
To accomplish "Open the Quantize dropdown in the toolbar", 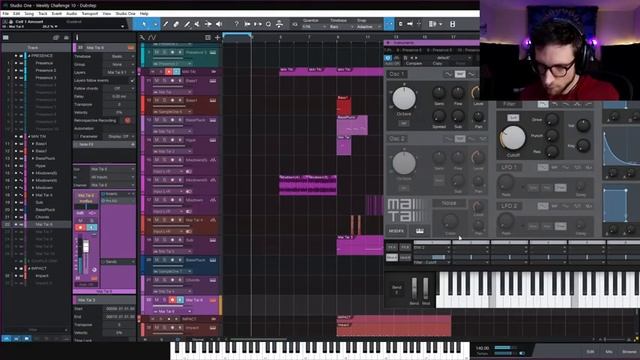I will (313, 27).
